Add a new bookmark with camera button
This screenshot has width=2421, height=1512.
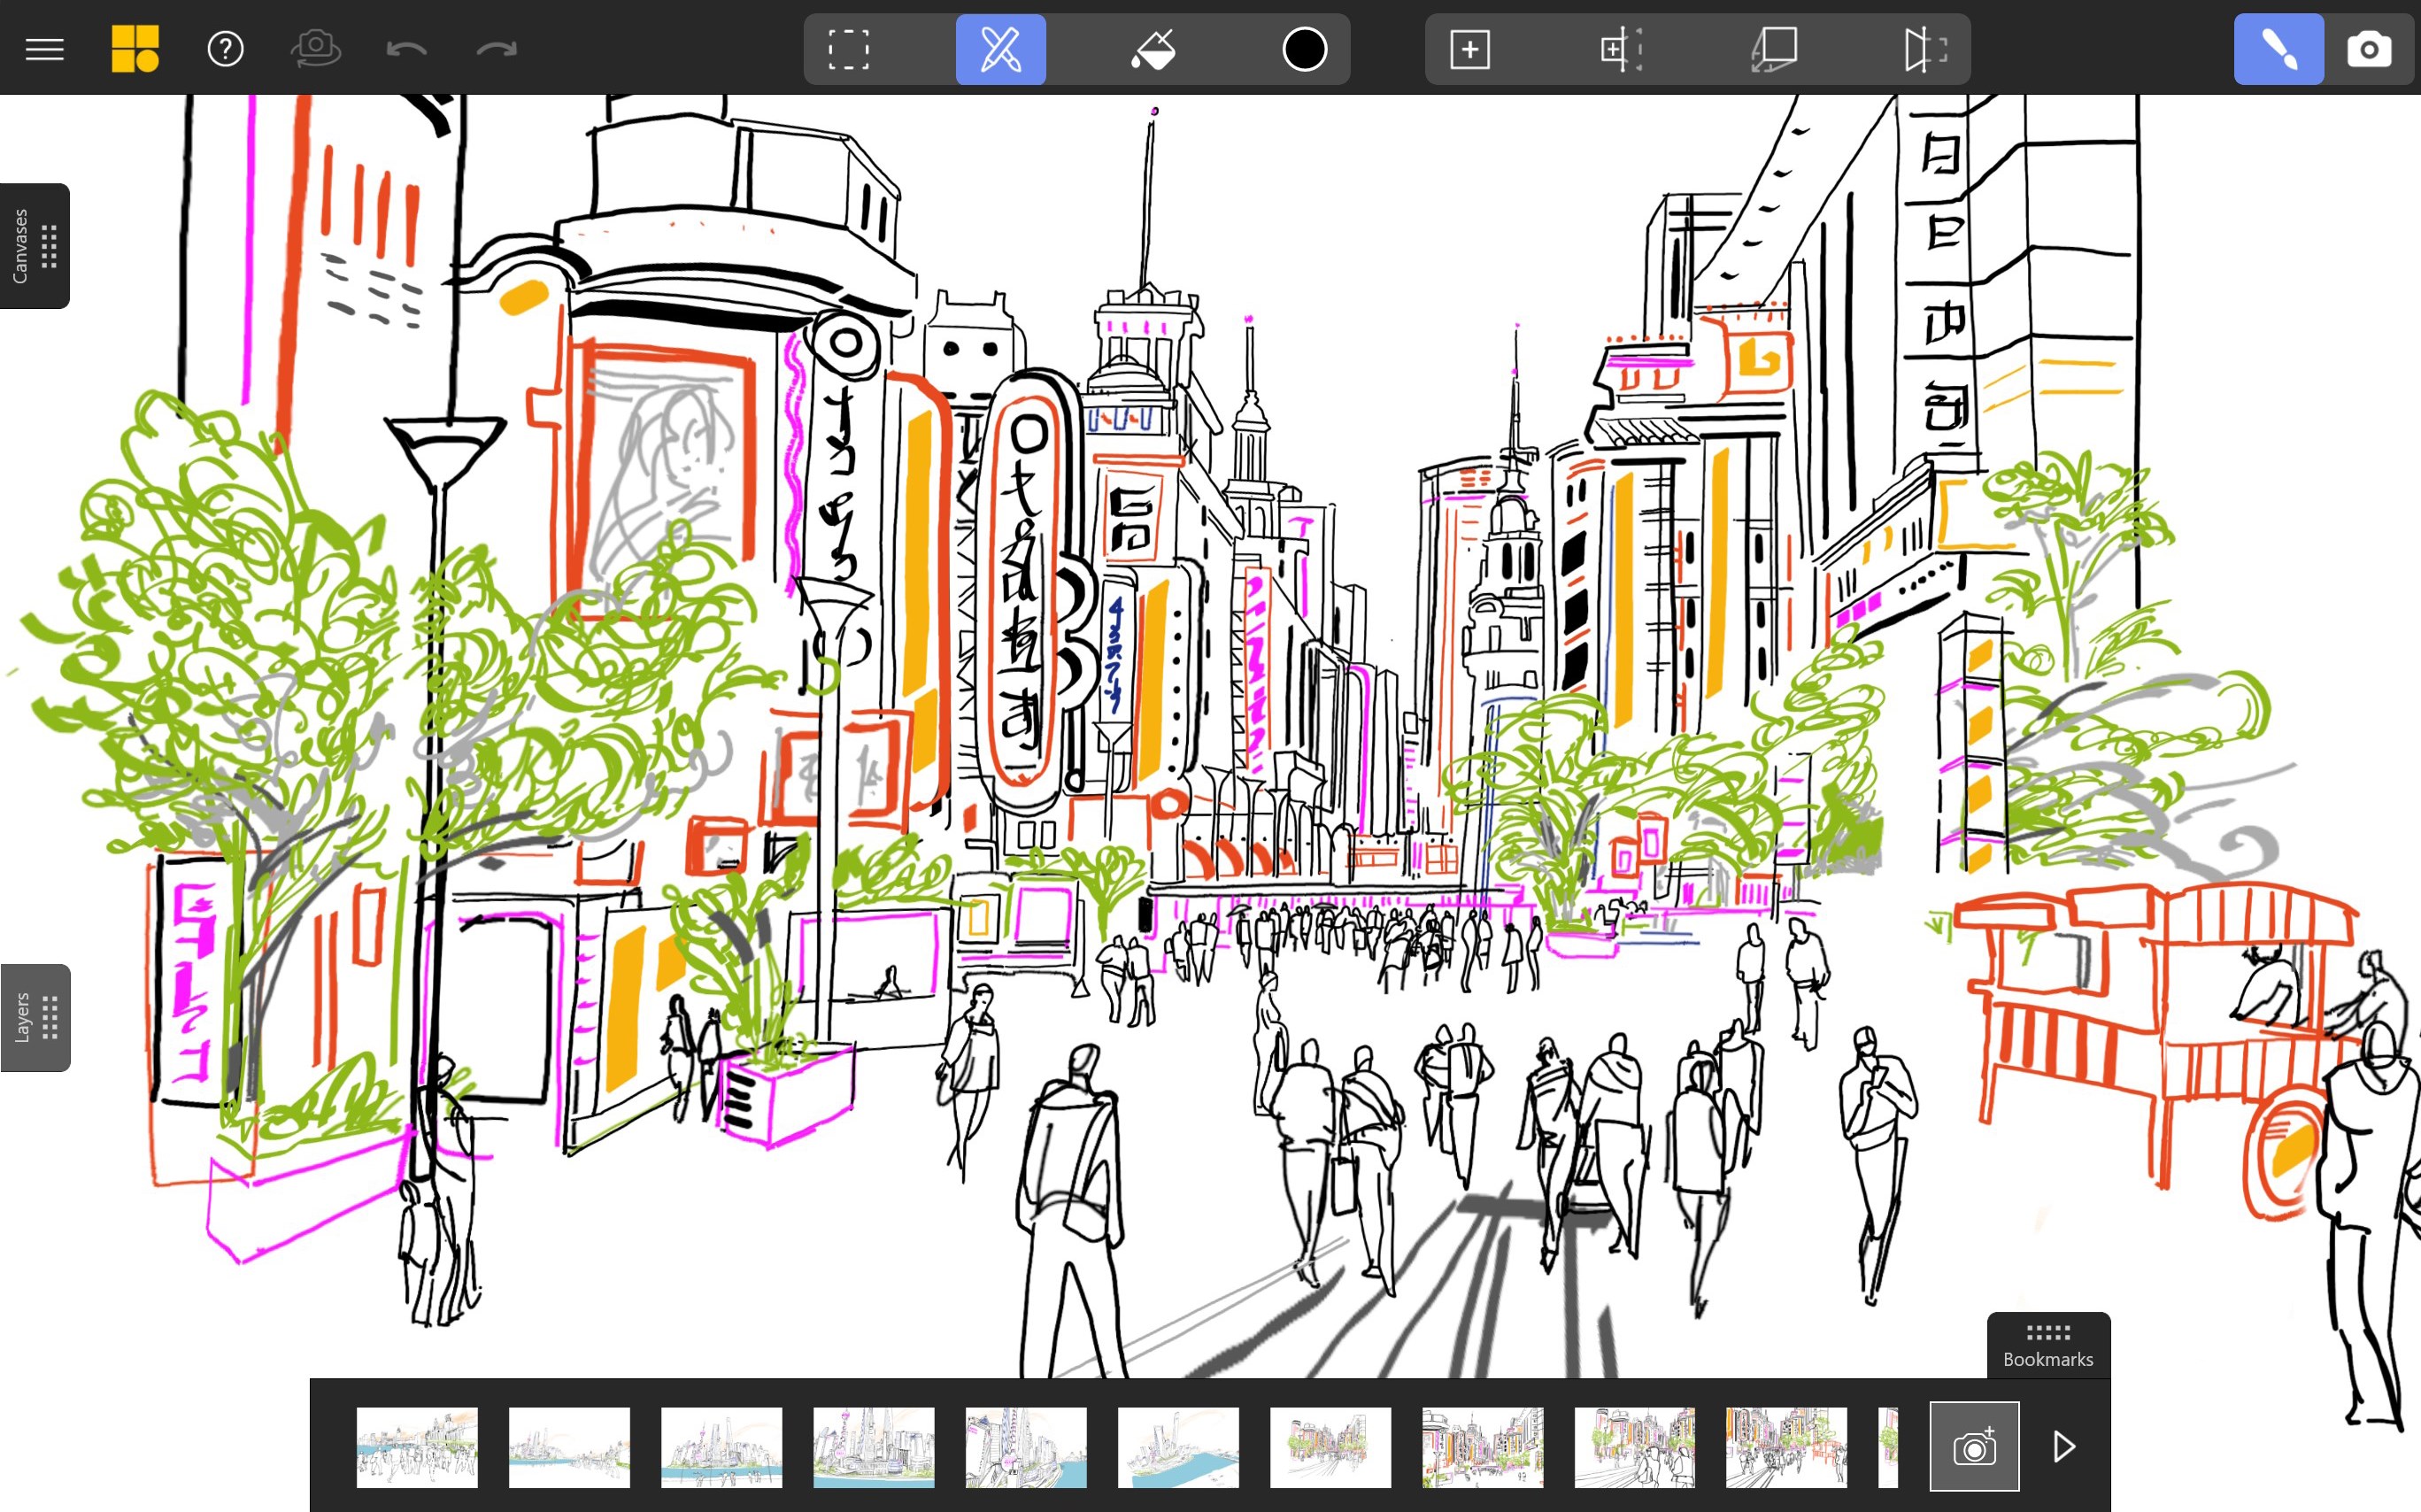coord(1973,1445)
